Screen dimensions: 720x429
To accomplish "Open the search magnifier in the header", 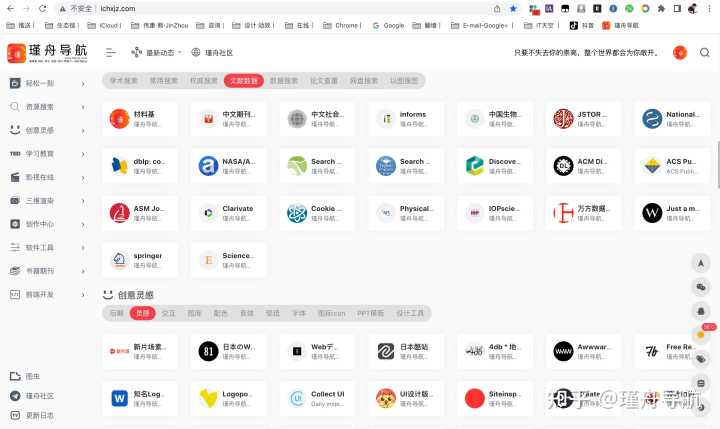I will [705, 52].
